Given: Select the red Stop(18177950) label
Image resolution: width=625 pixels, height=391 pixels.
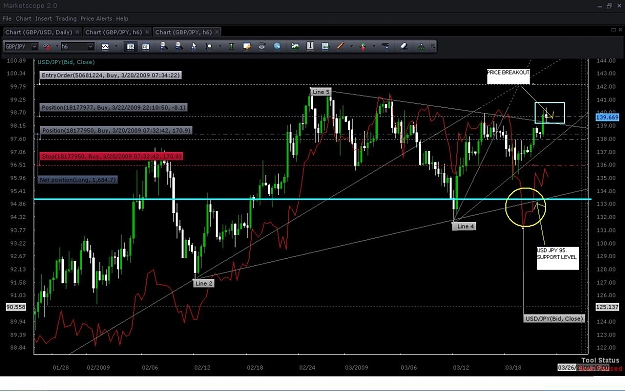Looking at the screenshot, I should [111, 156].
